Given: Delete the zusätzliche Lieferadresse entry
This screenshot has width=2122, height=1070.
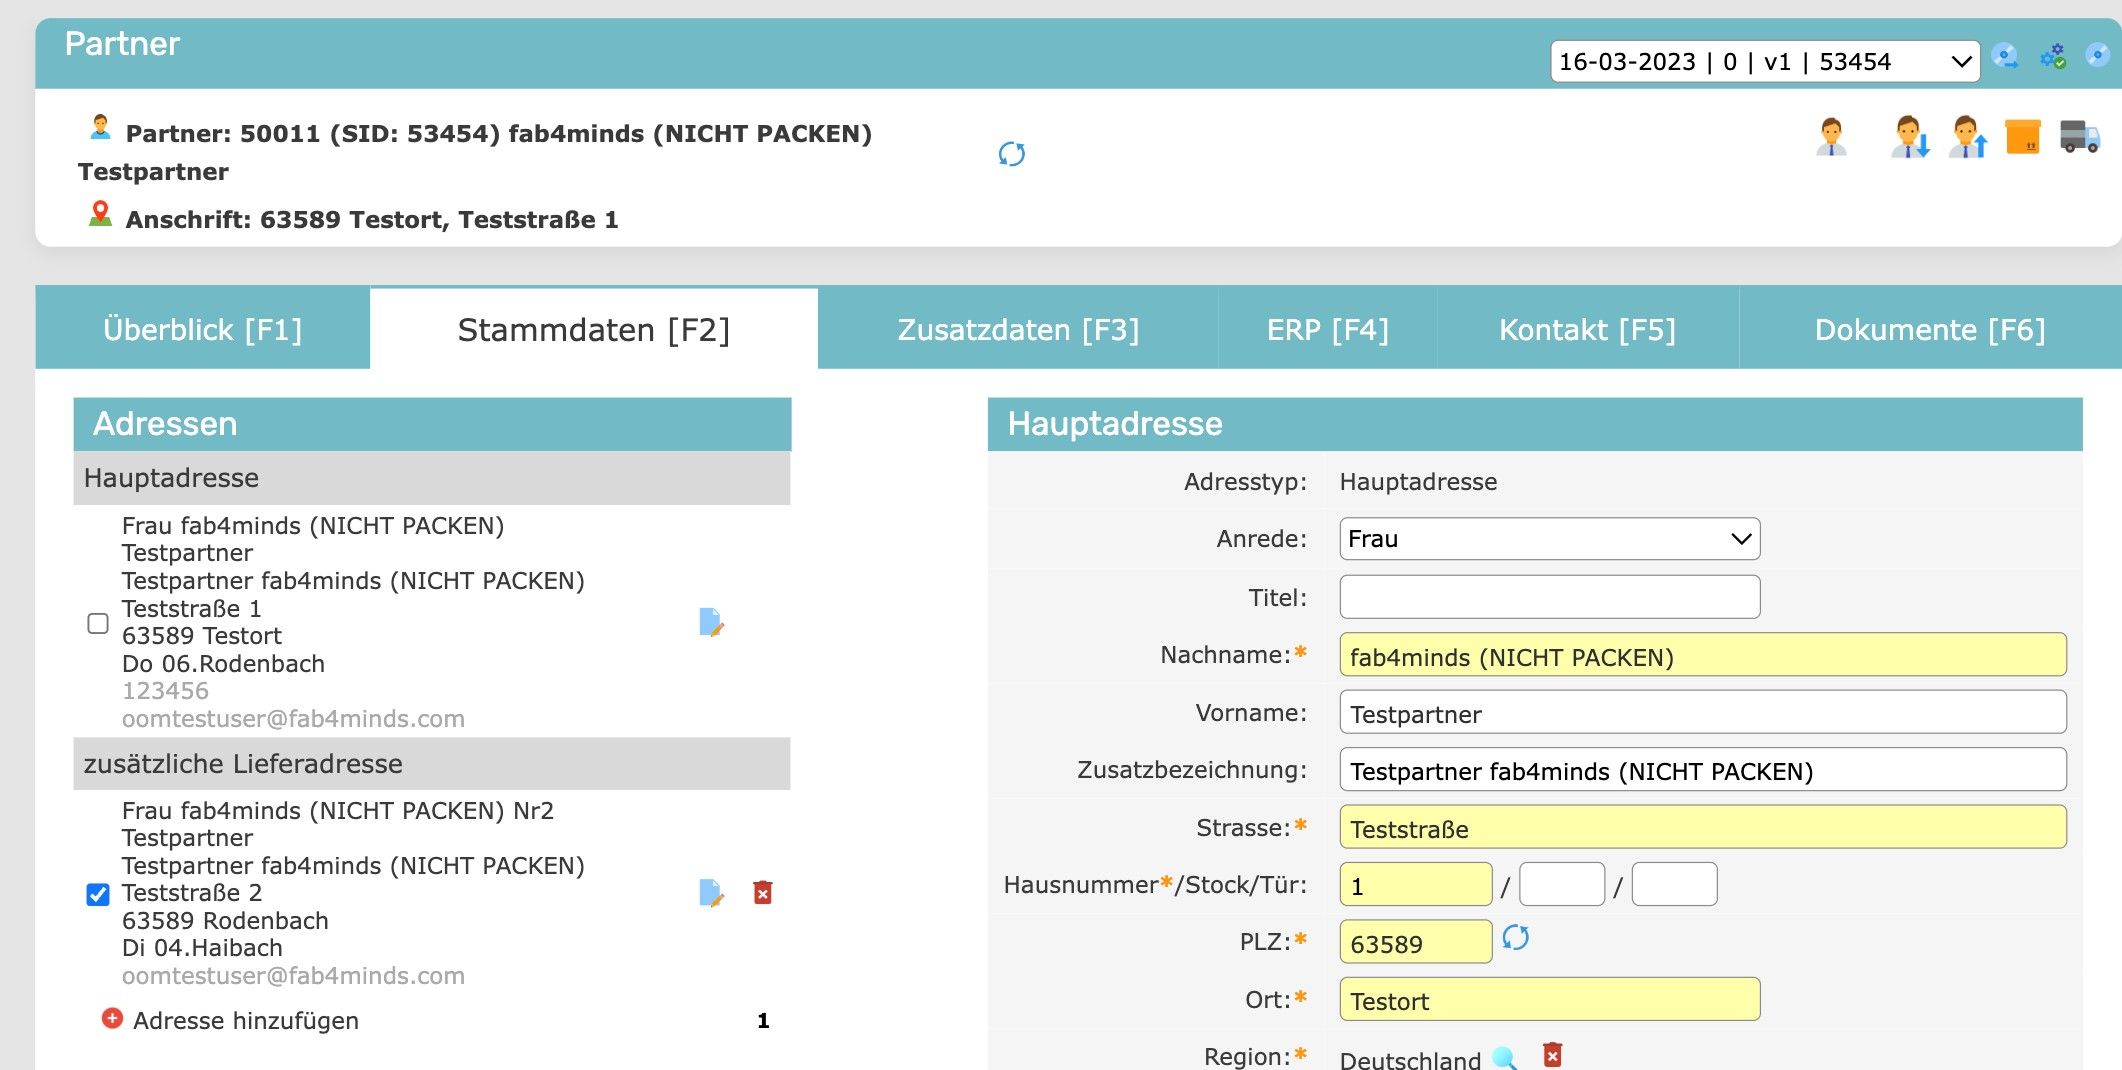Looking at the screenshot, I should pyautogui.click(x=763, y=892).
